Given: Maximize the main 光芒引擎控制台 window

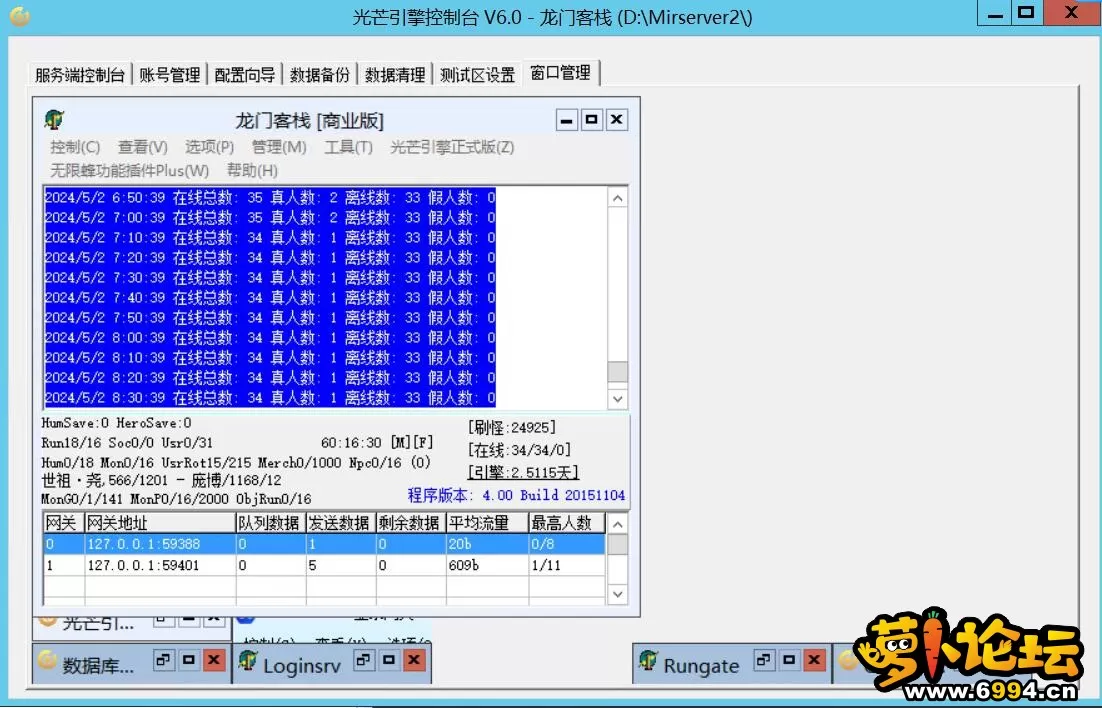Looking at the screenshot, I should pos(1027,13).
